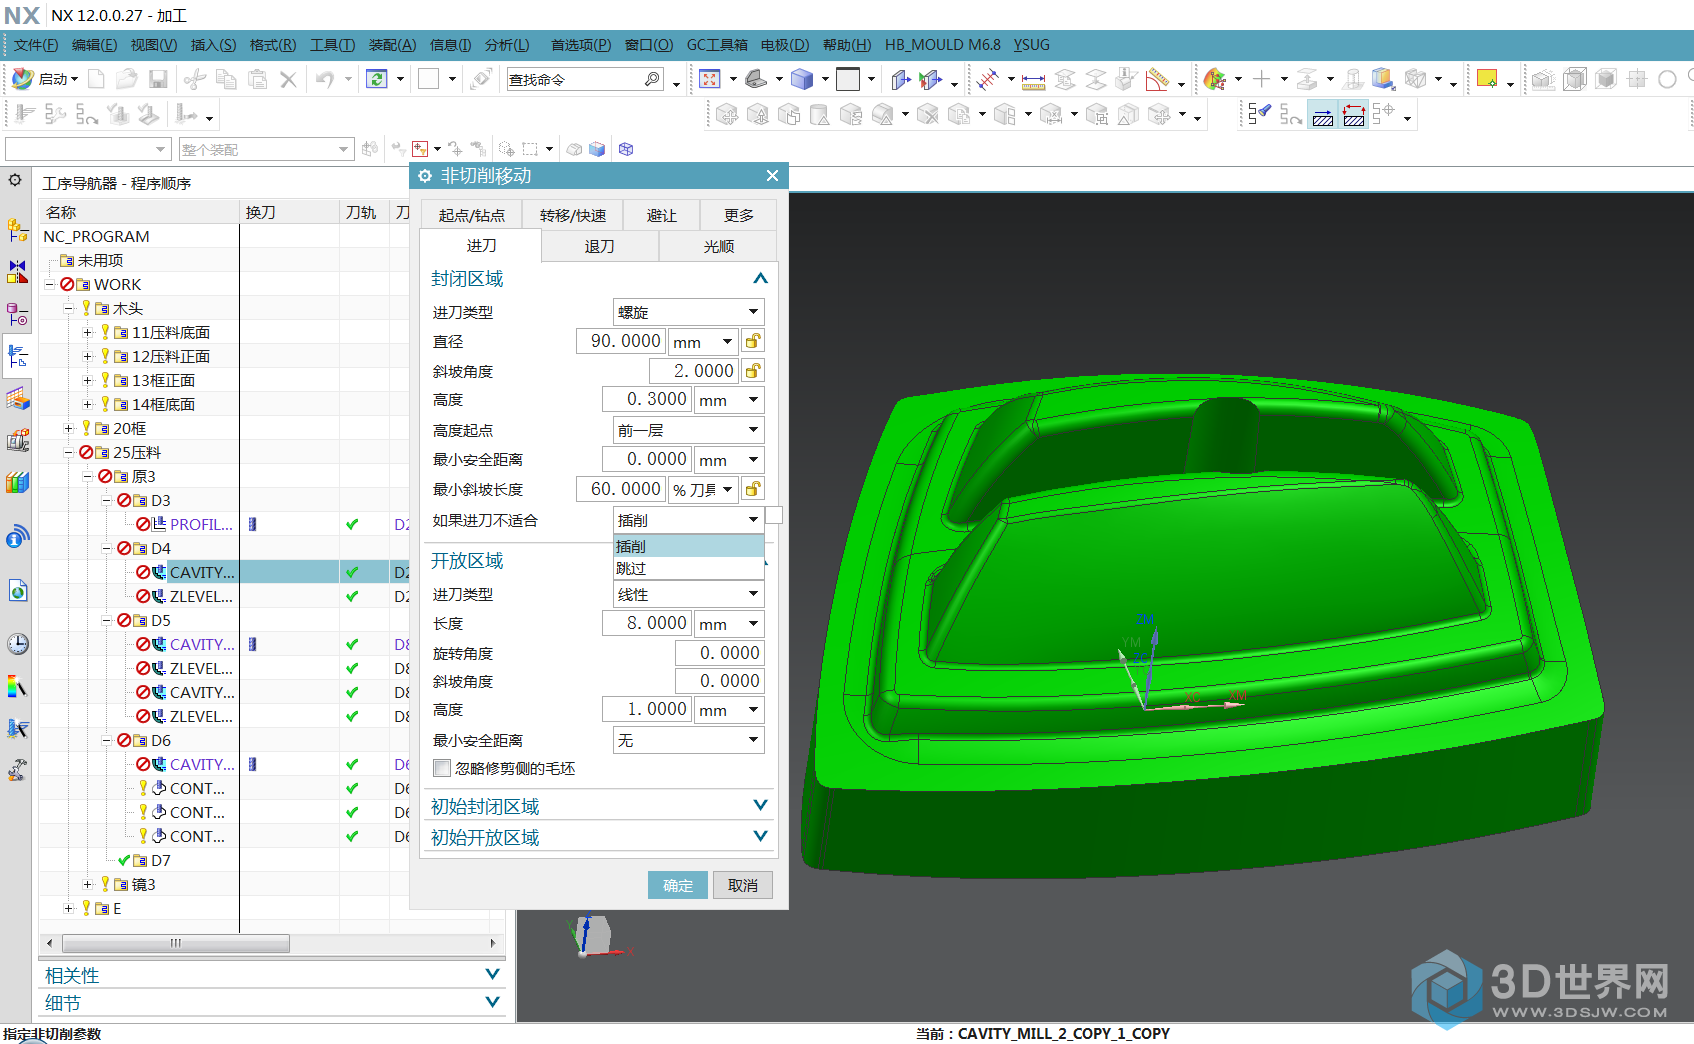
Task: Click the 直径 90.0000 input field
Action: 621,341
